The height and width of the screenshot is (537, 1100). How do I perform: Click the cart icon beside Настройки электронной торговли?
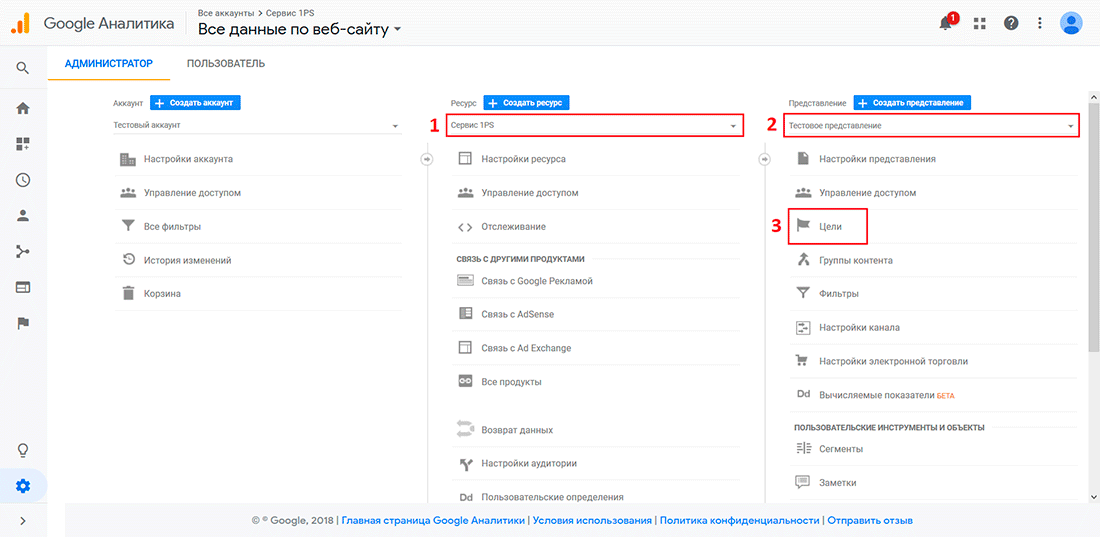(x=803, y=362)
